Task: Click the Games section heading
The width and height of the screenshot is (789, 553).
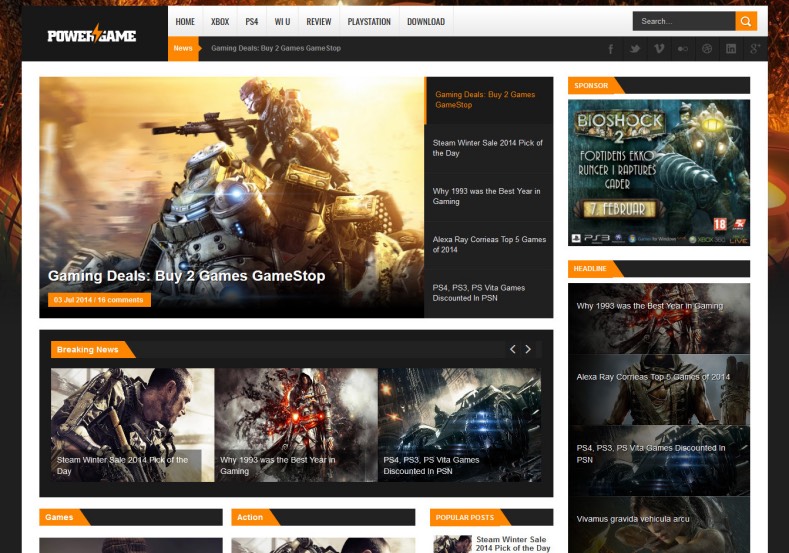Action: coord(59,517)
